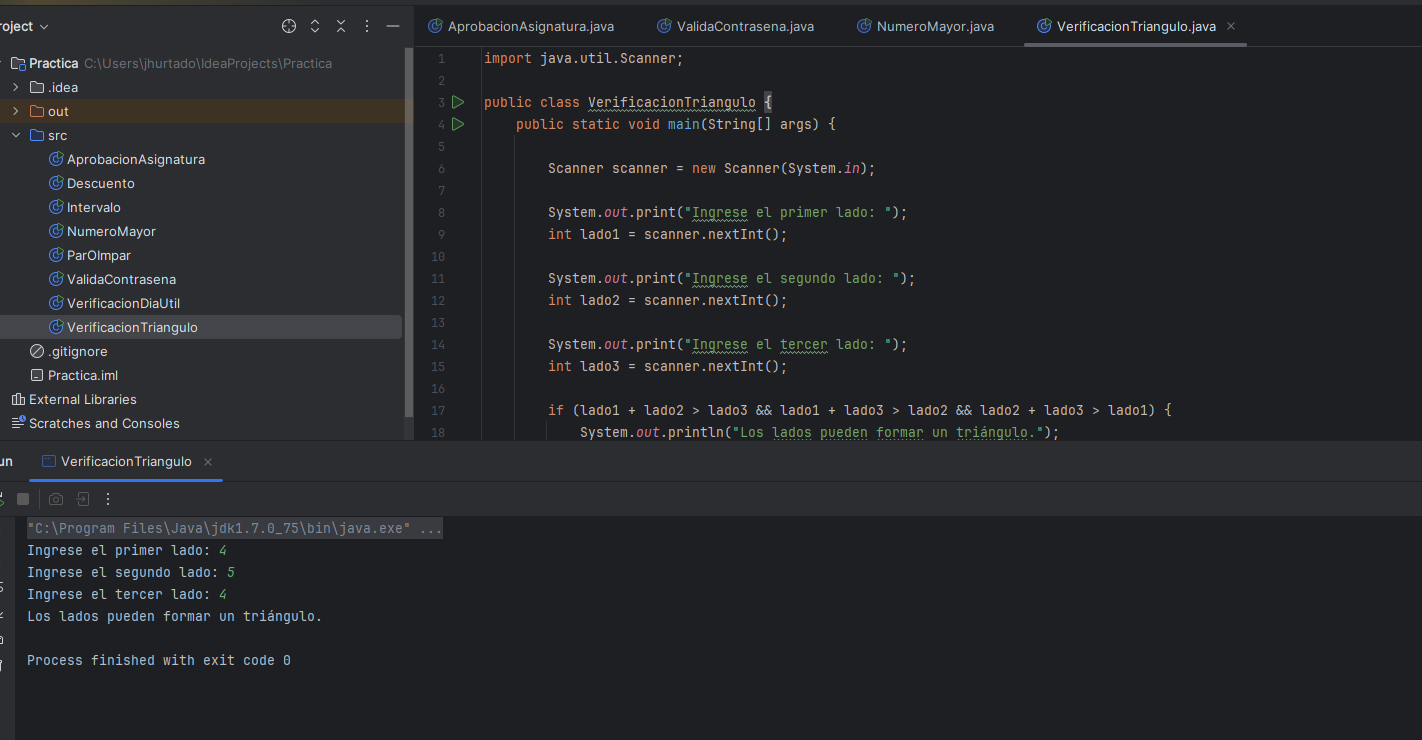
Task: Click class name VerificacionTriangulo in line 3
Action: coord(672,102)
